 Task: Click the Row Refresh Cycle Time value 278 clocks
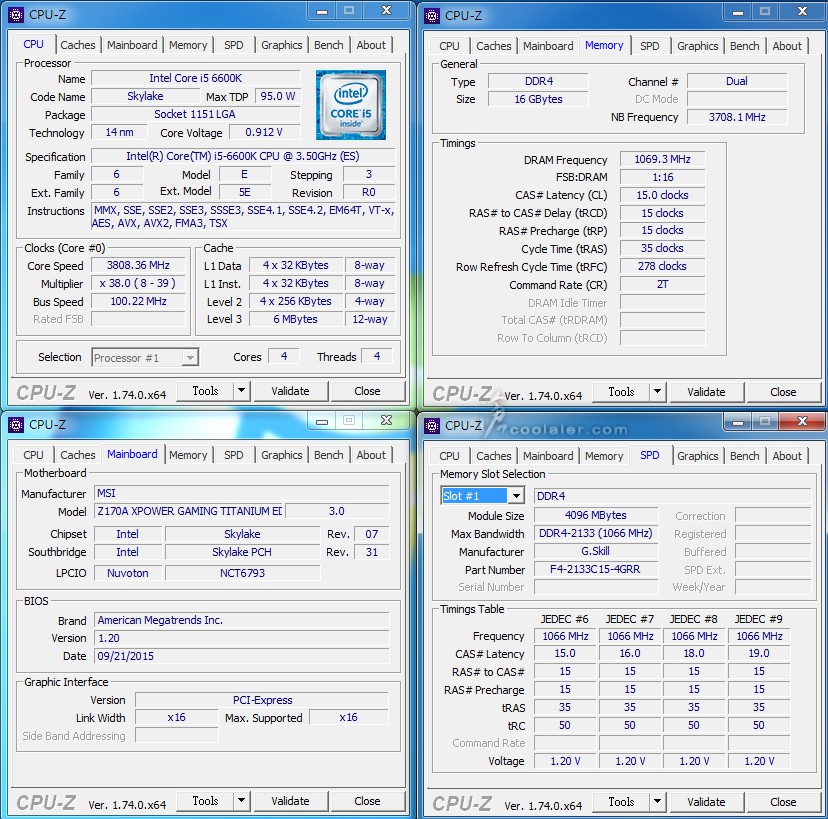[662, 266]
